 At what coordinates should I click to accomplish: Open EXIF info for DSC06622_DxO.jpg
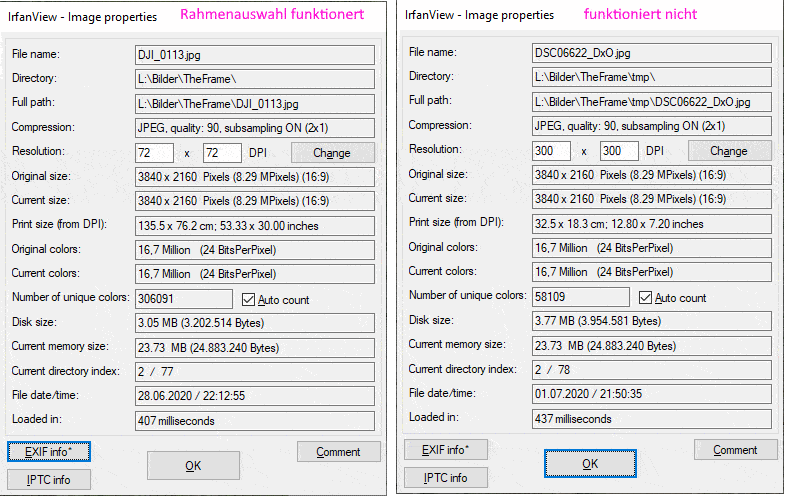click(445, 450)
